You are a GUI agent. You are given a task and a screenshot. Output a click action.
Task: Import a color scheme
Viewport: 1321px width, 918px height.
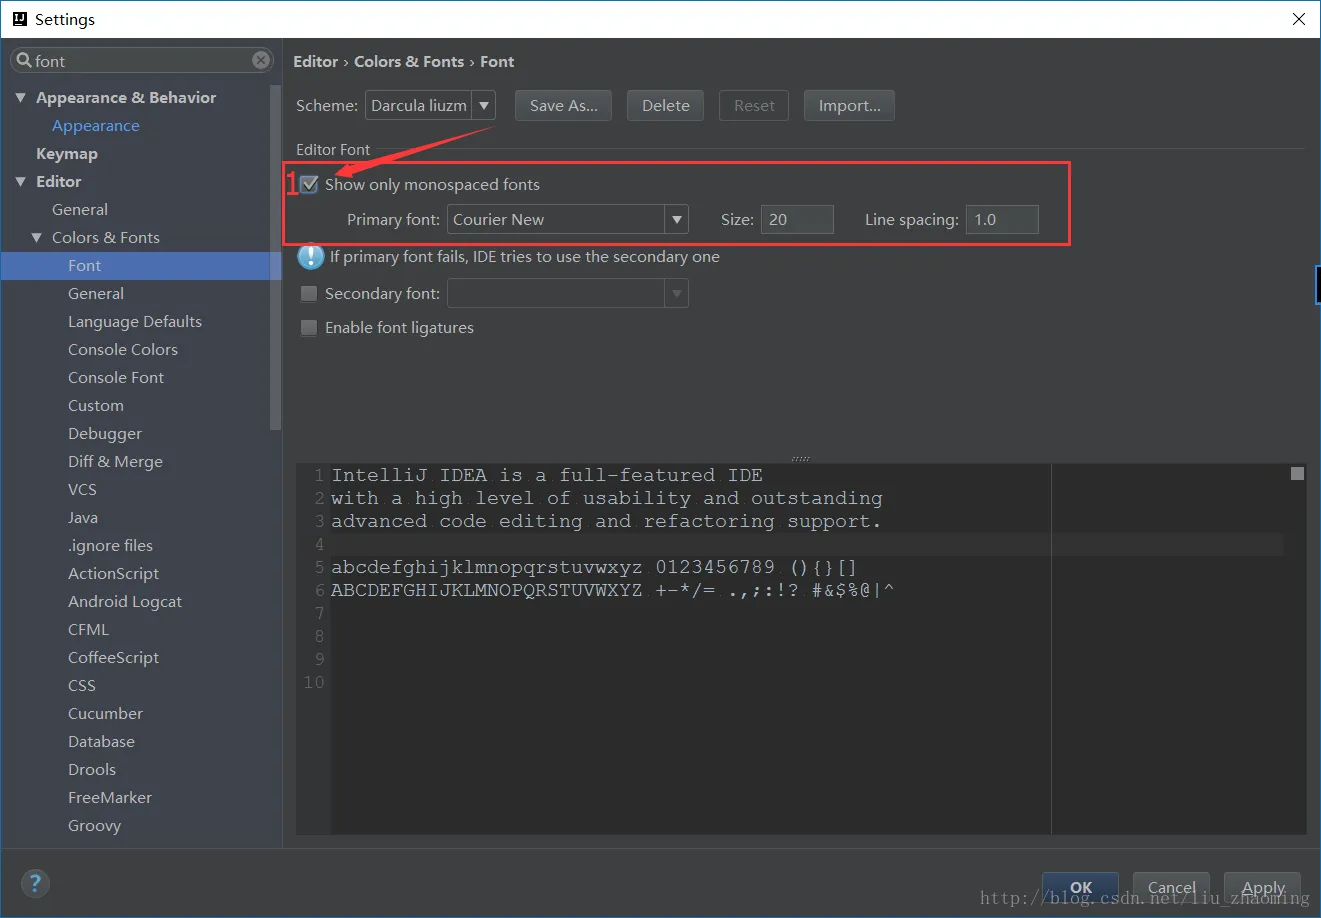pos(849,105)
